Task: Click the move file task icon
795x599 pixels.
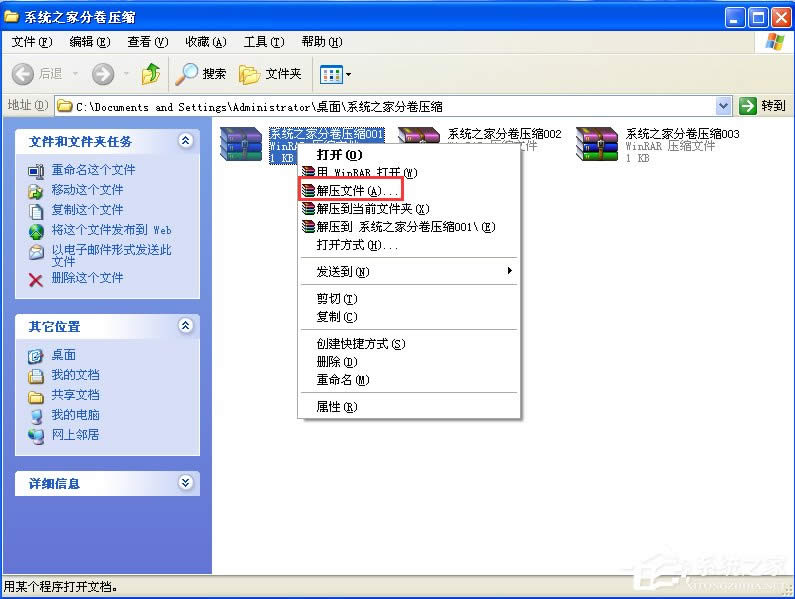Action: (x=36, y=191)
